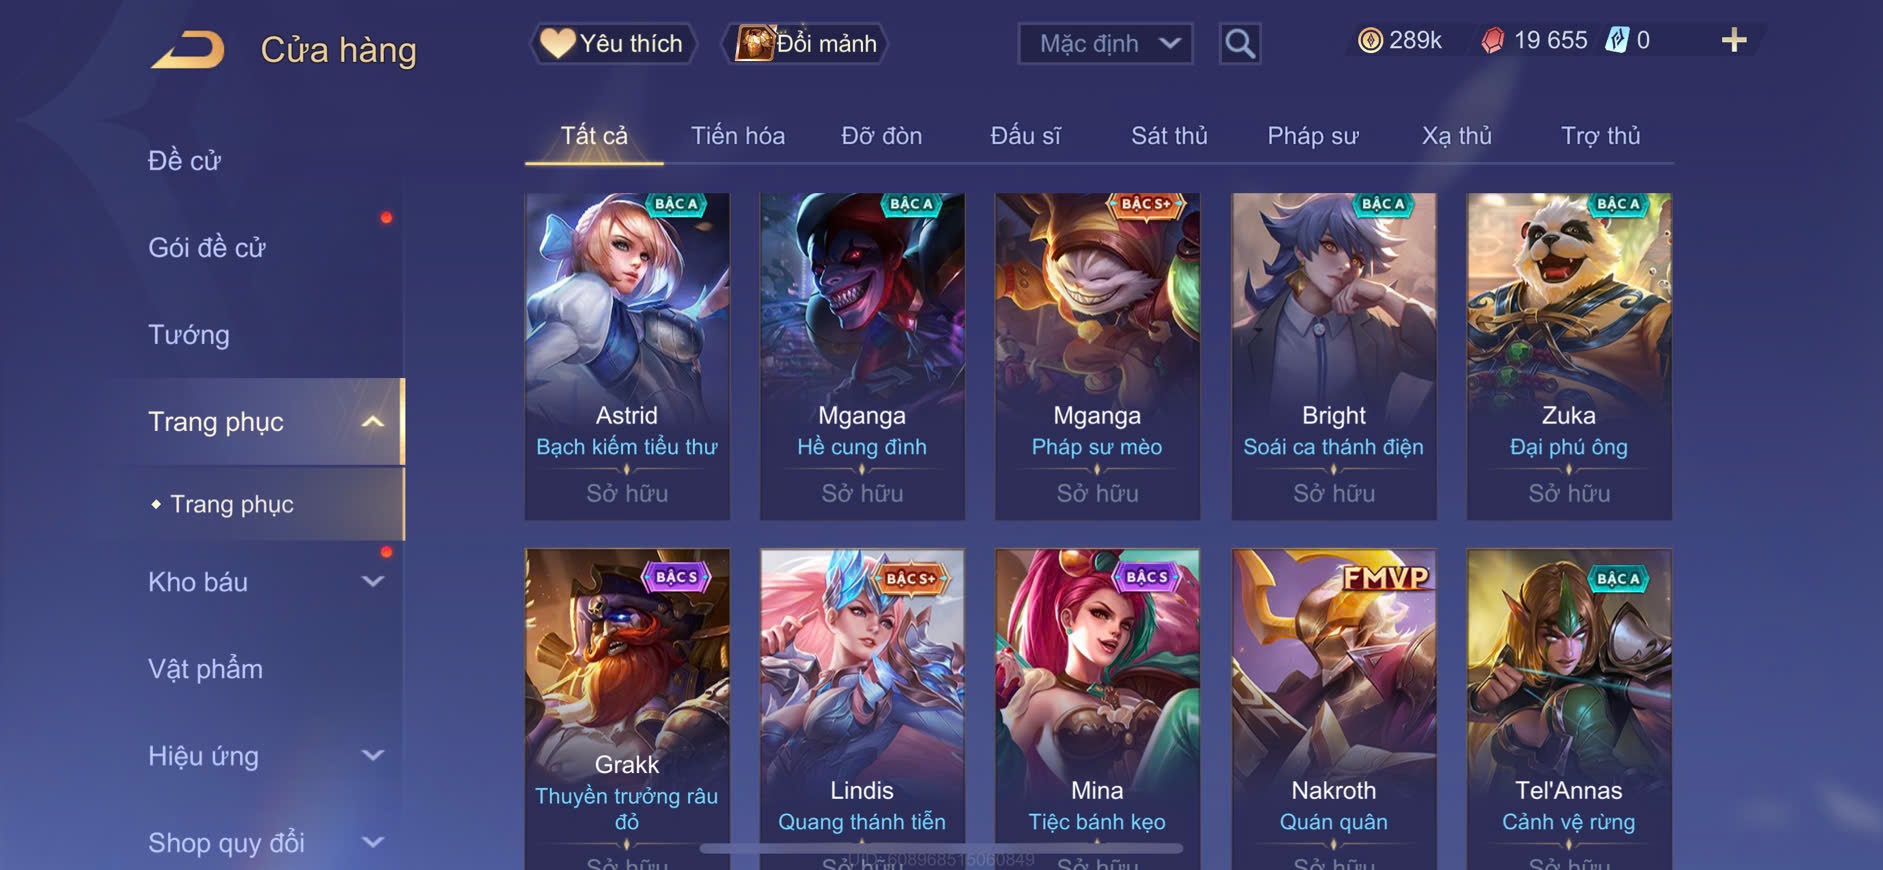1883x870 pixels.
Task: Tap the red gem icon showing 19 655
Action: (x=1492, y=40)
